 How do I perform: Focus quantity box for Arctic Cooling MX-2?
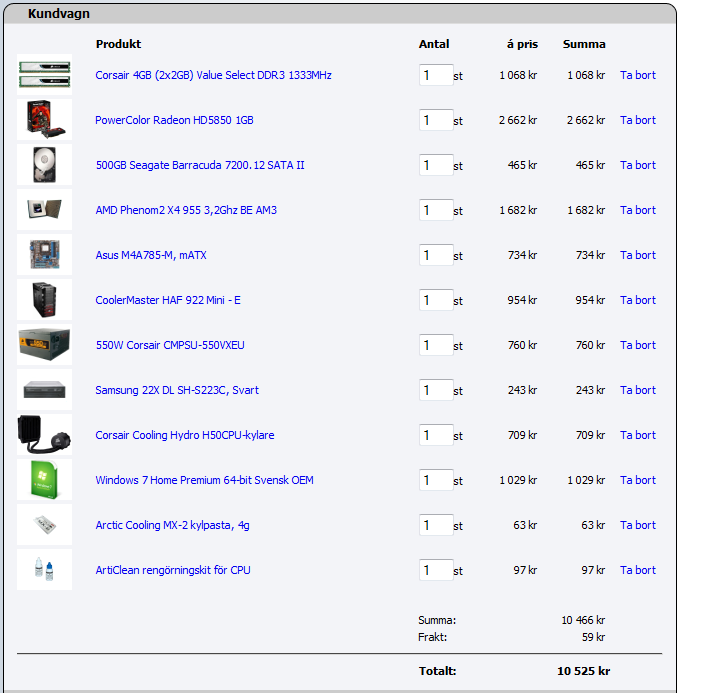[435, 525]
